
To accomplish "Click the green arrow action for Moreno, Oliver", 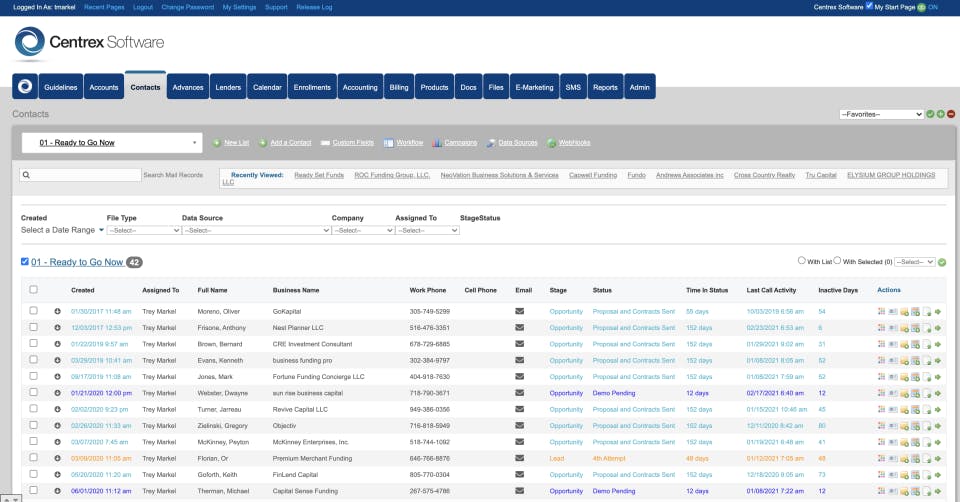I will pyautogui.click(x=939, y=312).
